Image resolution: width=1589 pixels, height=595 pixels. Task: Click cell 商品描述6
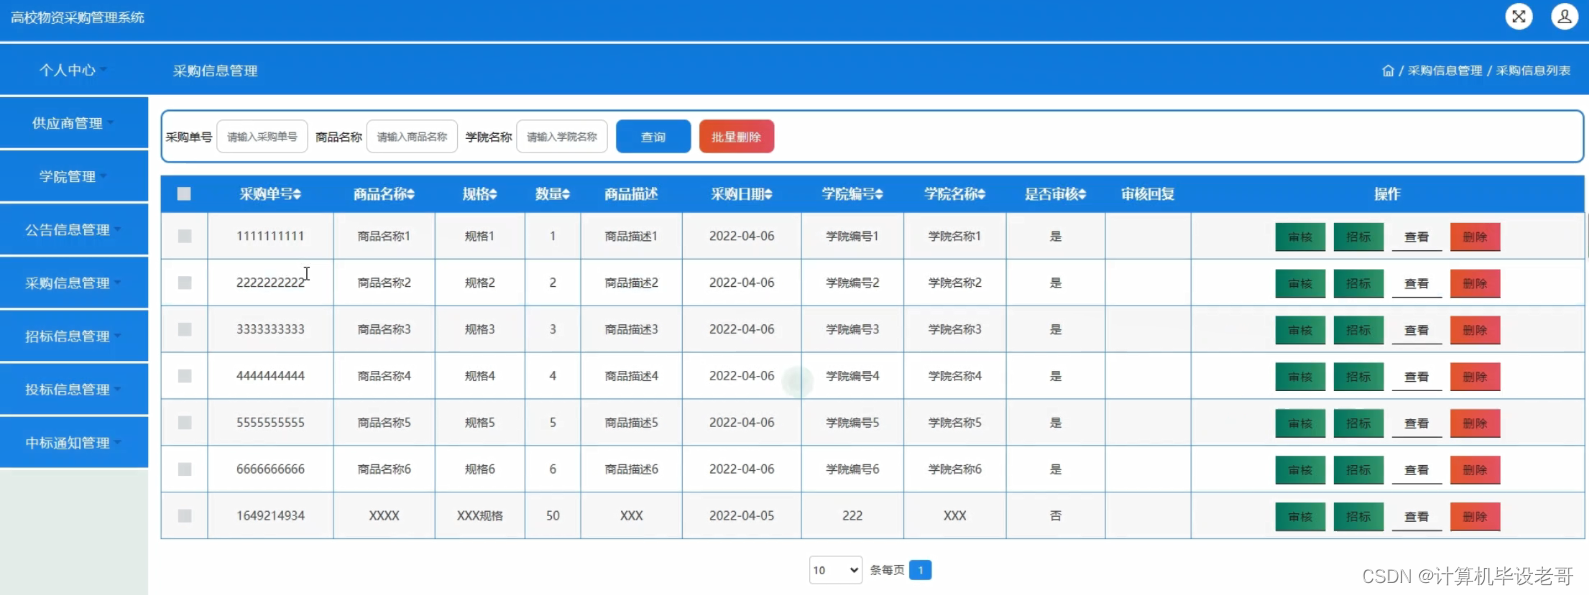(x=631, y=469)
